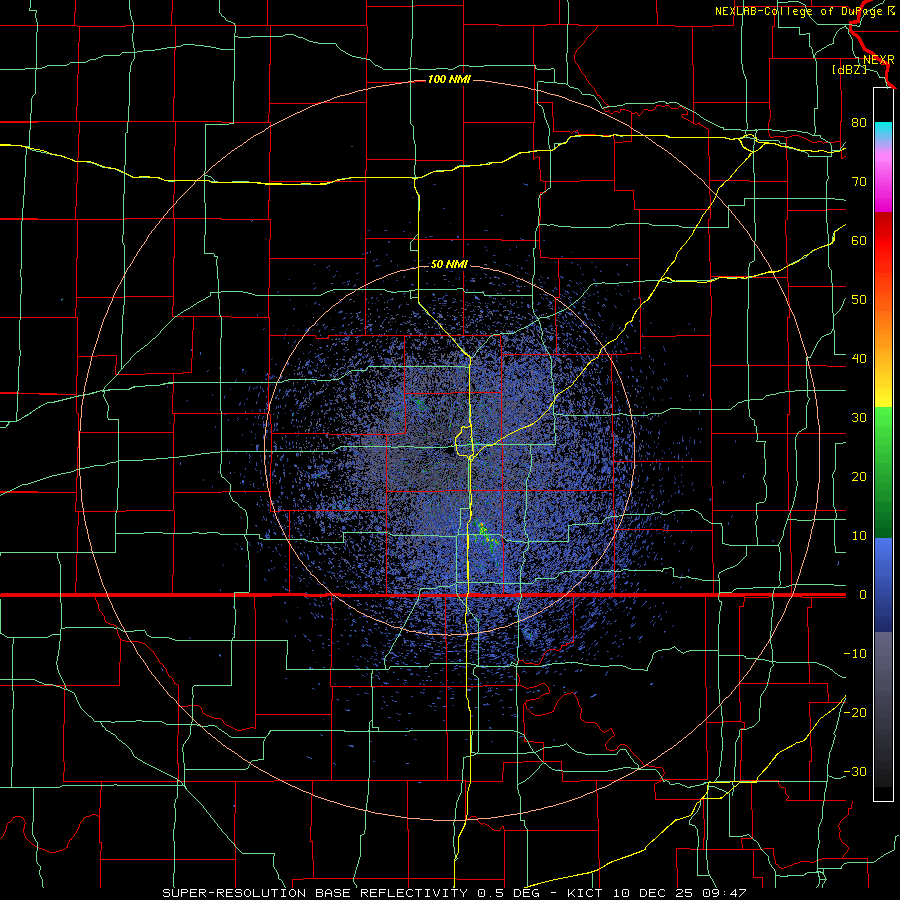Click the 0 value on the dBZ scale

pos(862,595)
